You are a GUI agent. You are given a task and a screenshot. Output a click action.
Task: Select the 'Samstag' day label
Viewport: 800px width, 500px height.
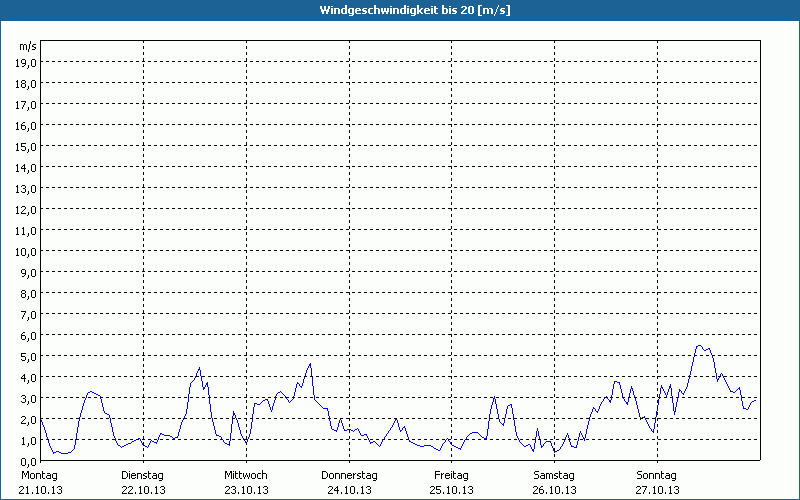click(x=554, y=476)
